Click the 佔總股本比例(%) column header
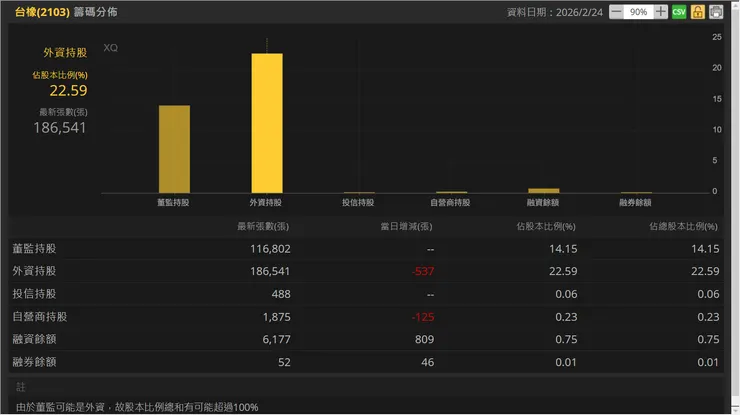 (x=683, y=227)
